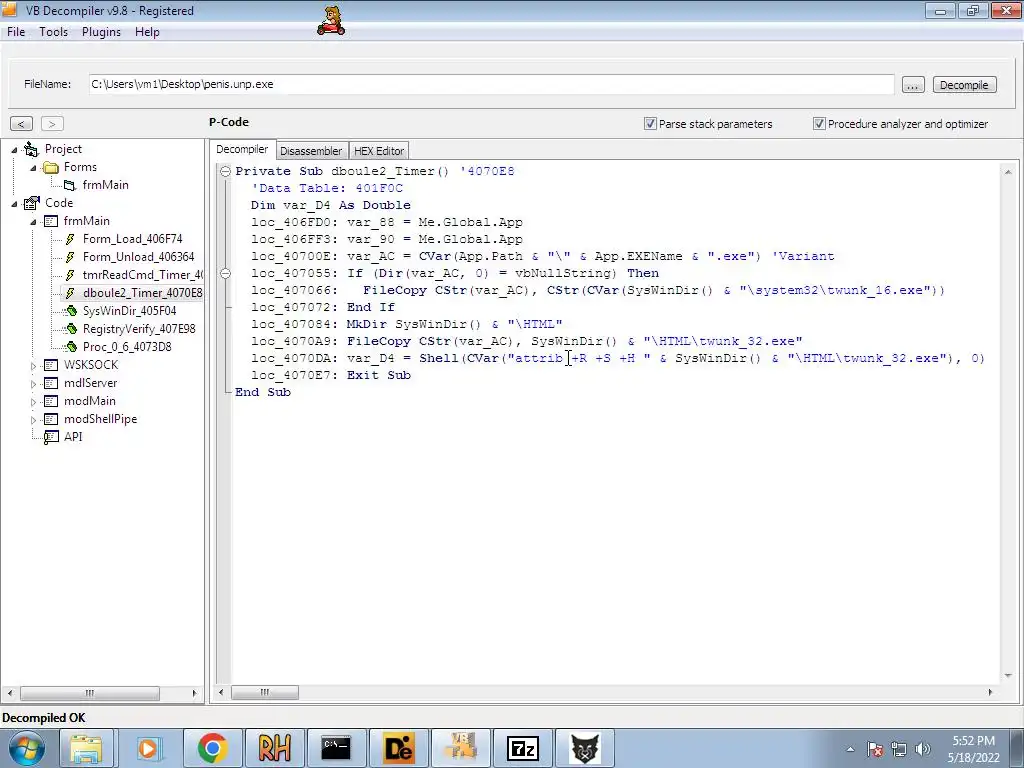
Task: Collapse the If block code fold
Action: click(x=225, y=273)
